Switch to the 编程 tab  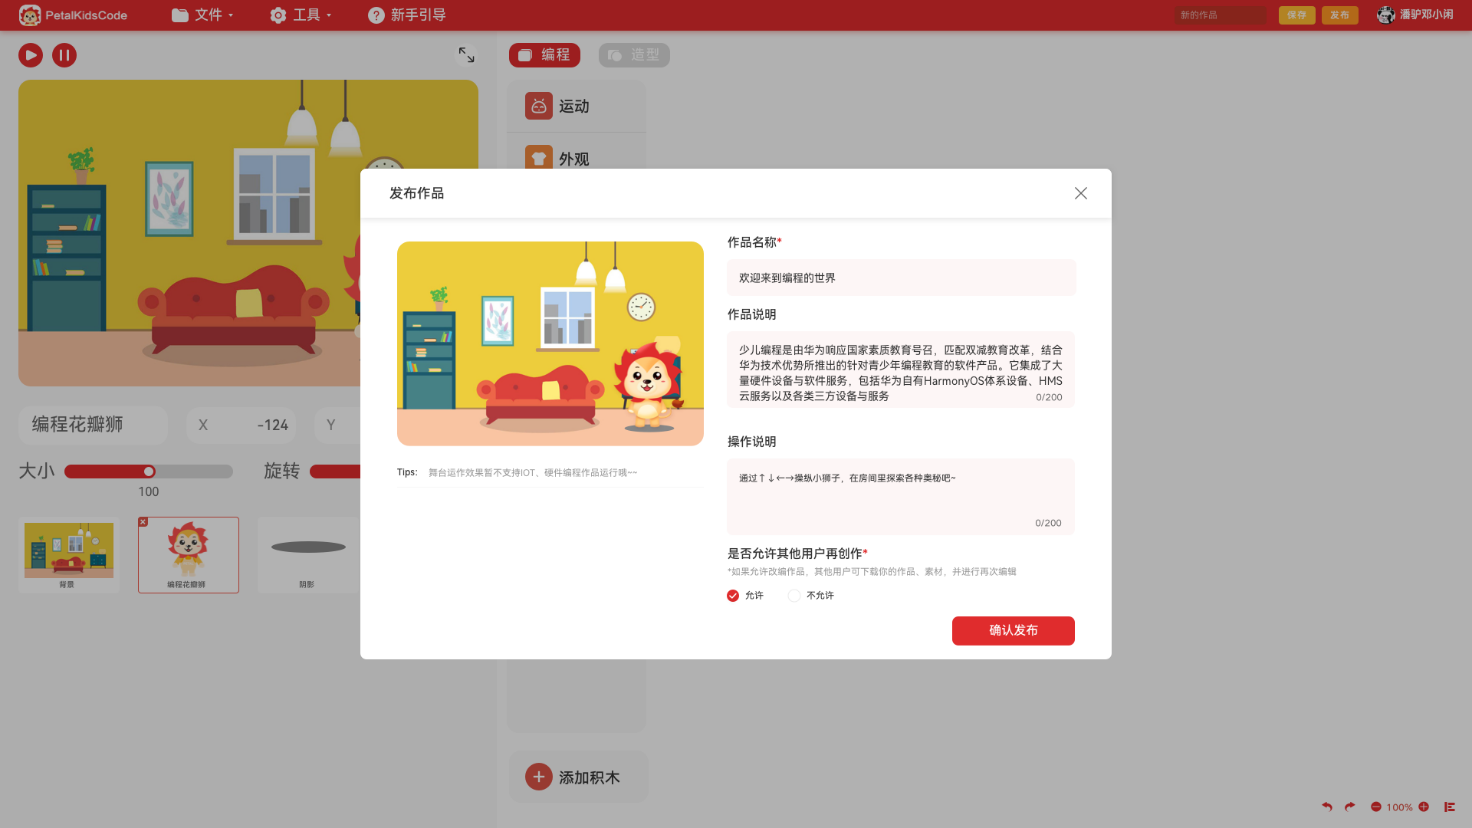[x=544, y=55]
